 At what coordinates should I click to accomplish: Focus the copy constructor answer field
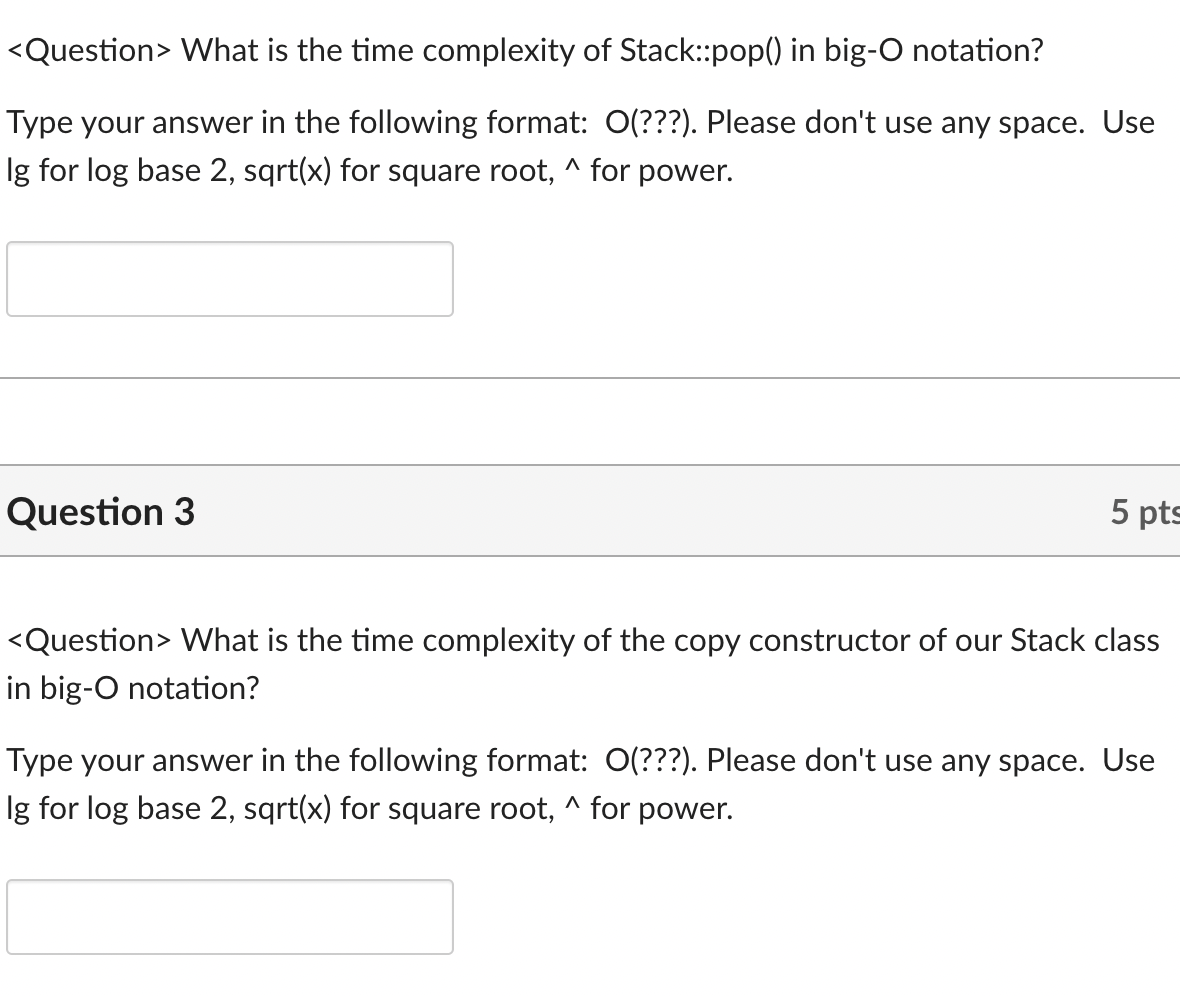click(x=230, y=916)
